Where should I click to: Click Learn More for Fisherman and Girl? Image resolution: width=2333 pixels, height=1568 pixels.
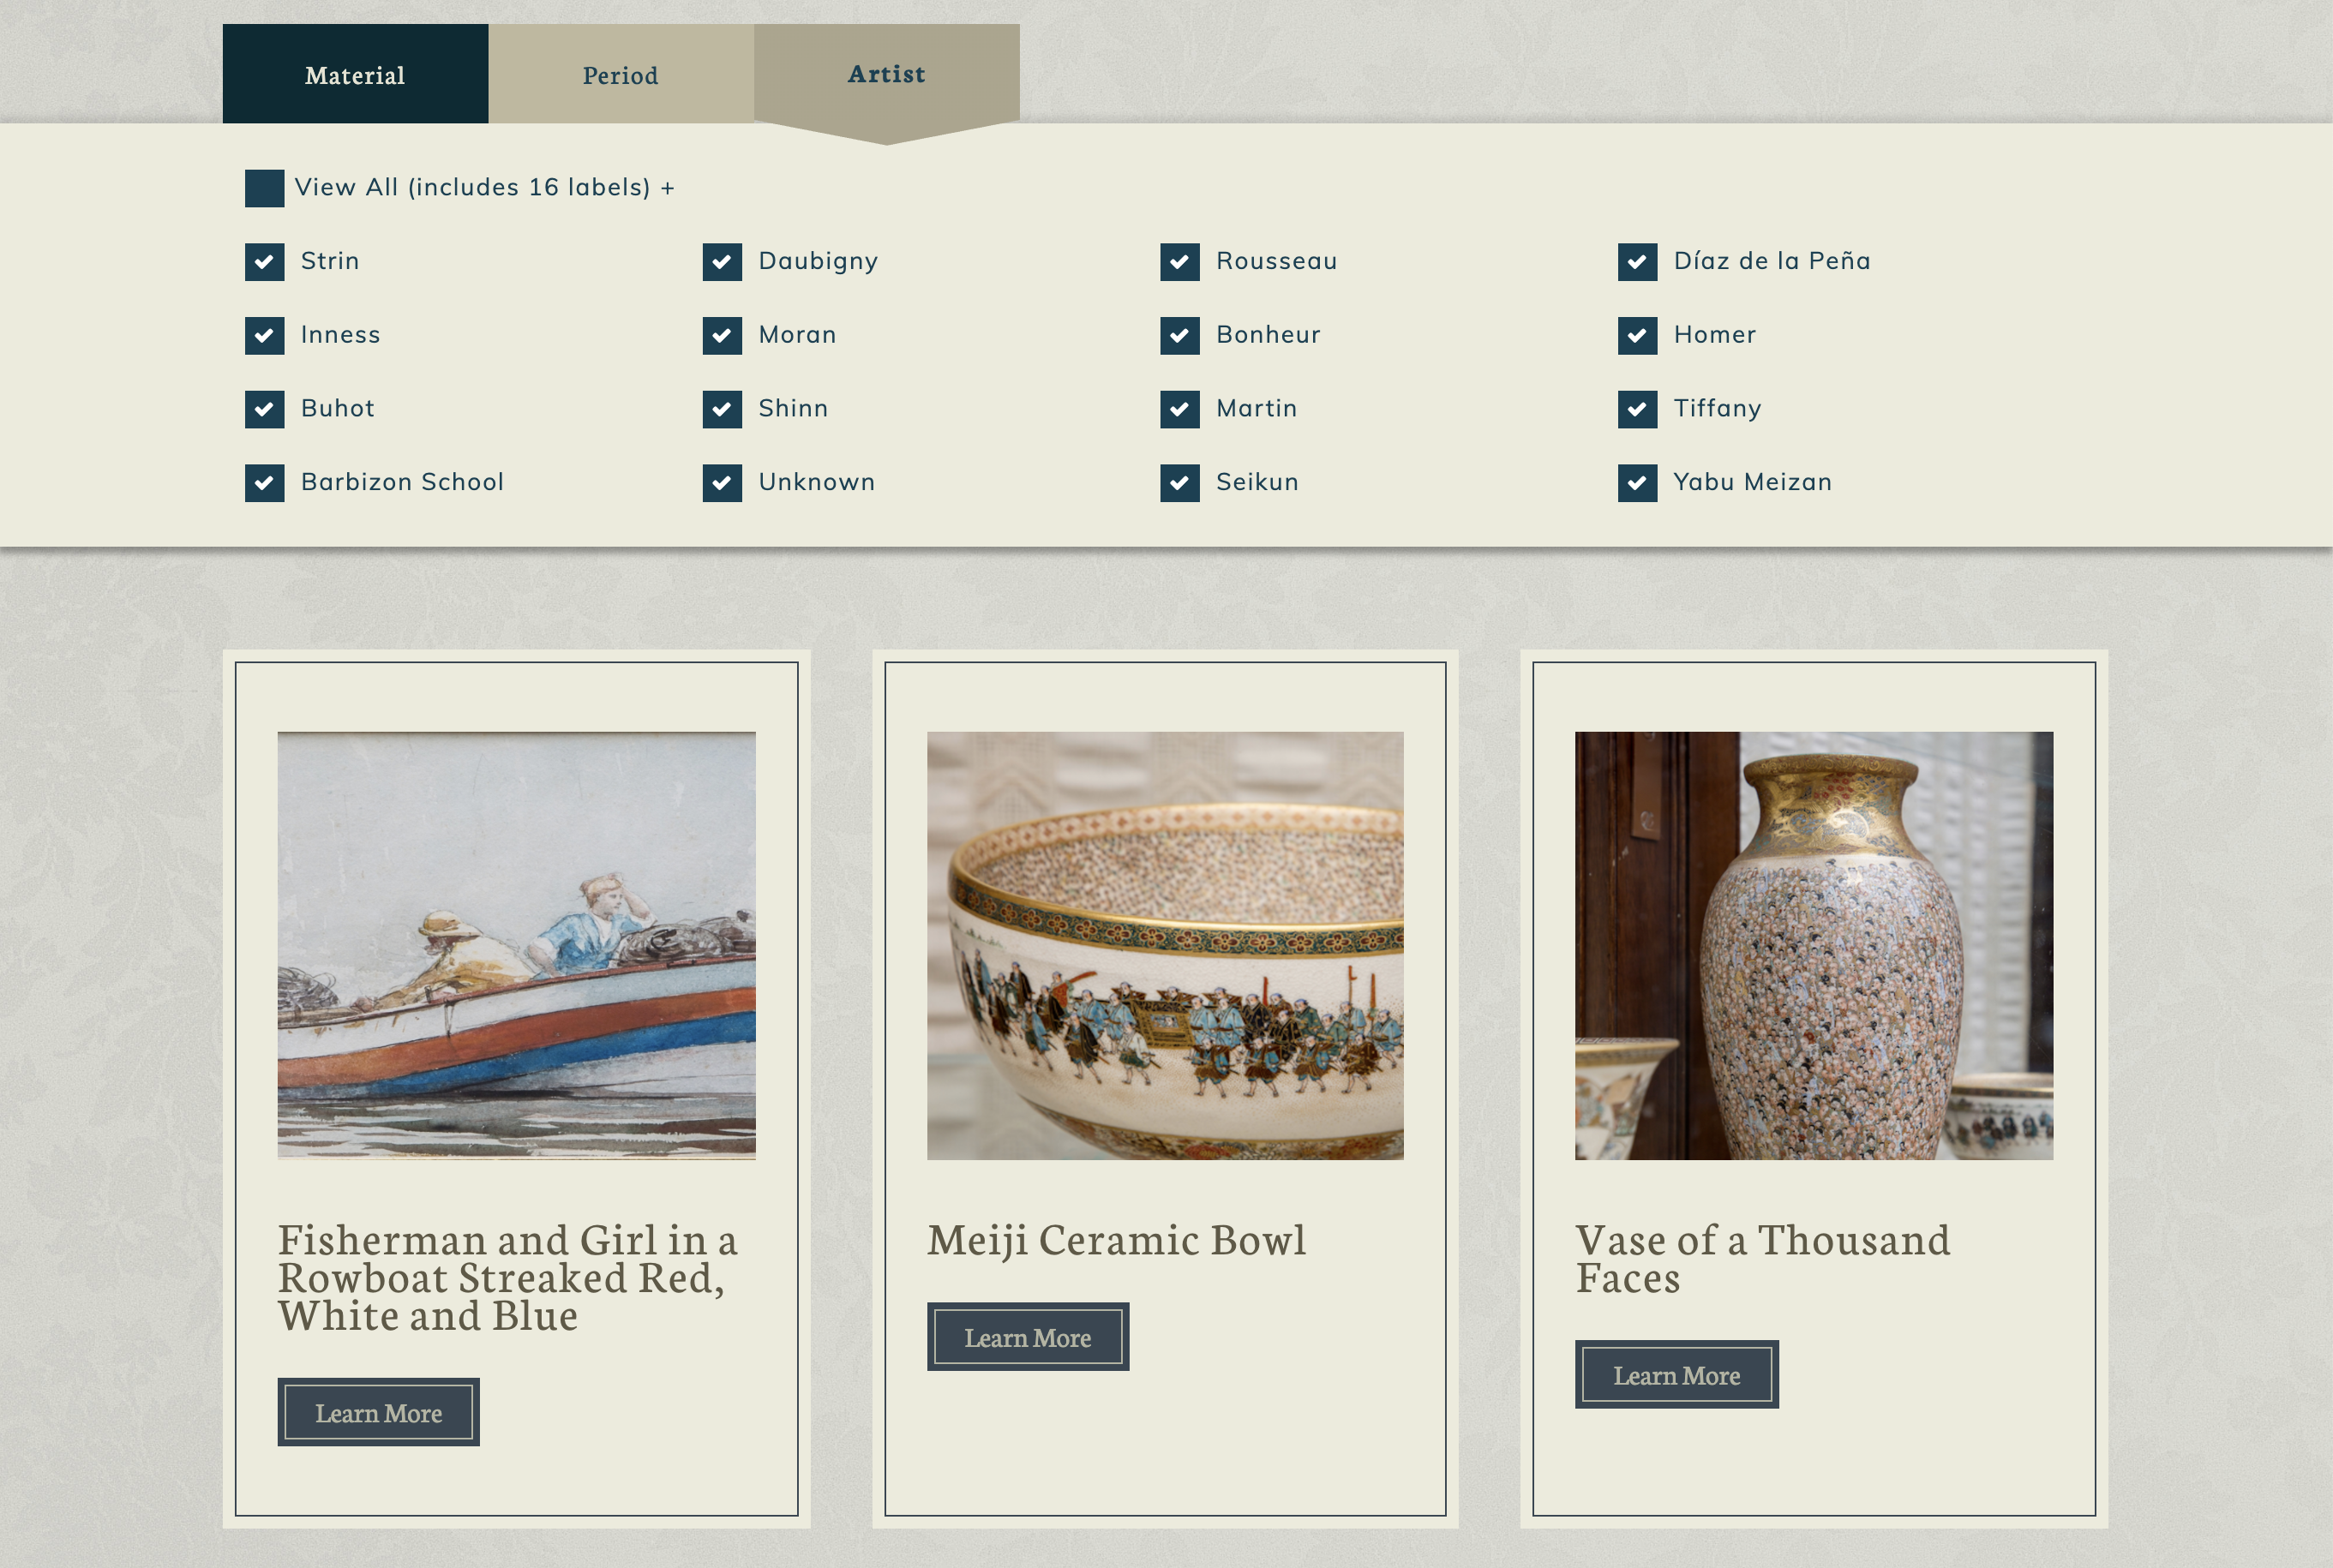tap(378, 1412)
